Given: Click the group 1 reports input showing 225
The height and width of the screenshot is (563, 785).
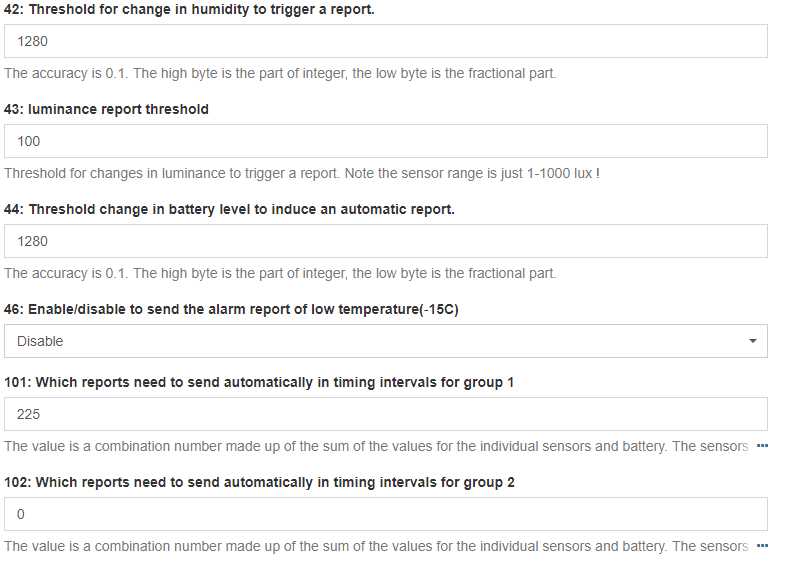Looking at the screenshot, I should pos(385,414).
